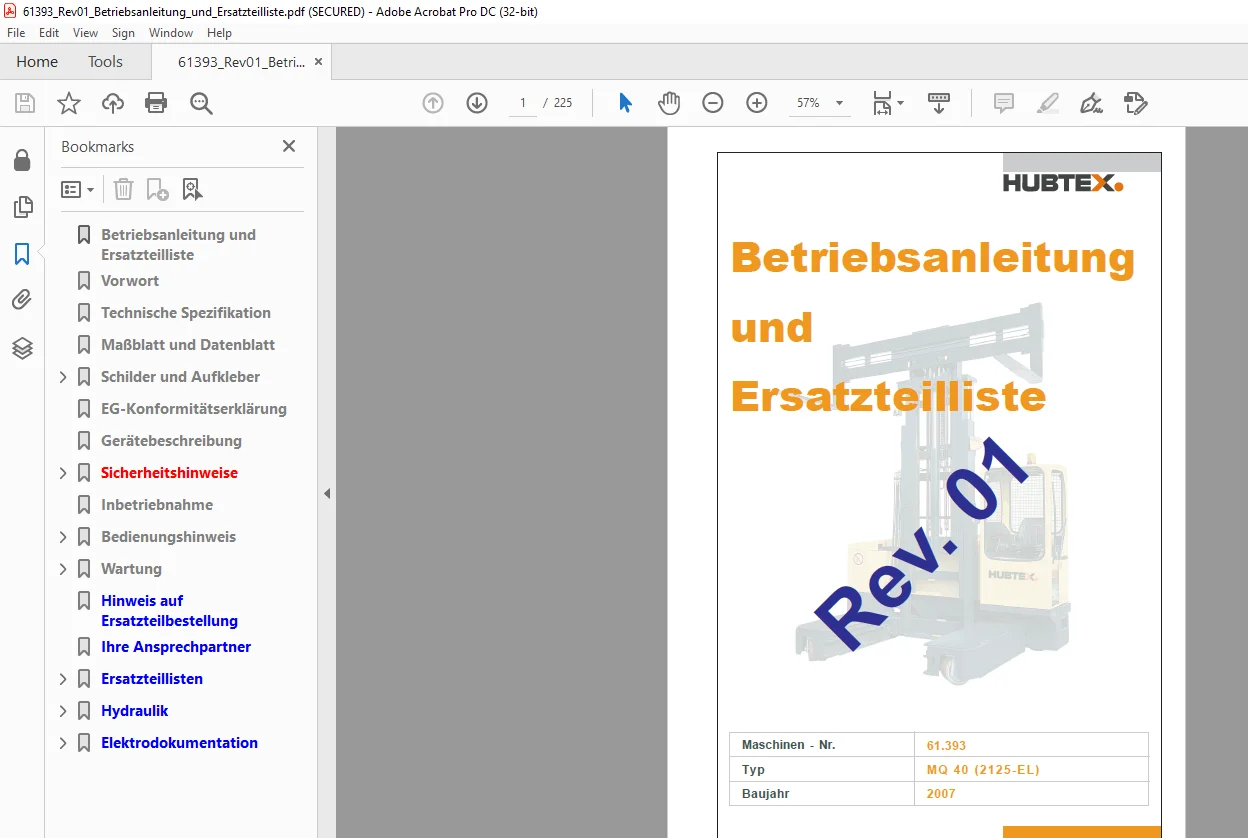Open the Window menu
This screenshot has width=1248, height=838.
click(x=171, y=33)
